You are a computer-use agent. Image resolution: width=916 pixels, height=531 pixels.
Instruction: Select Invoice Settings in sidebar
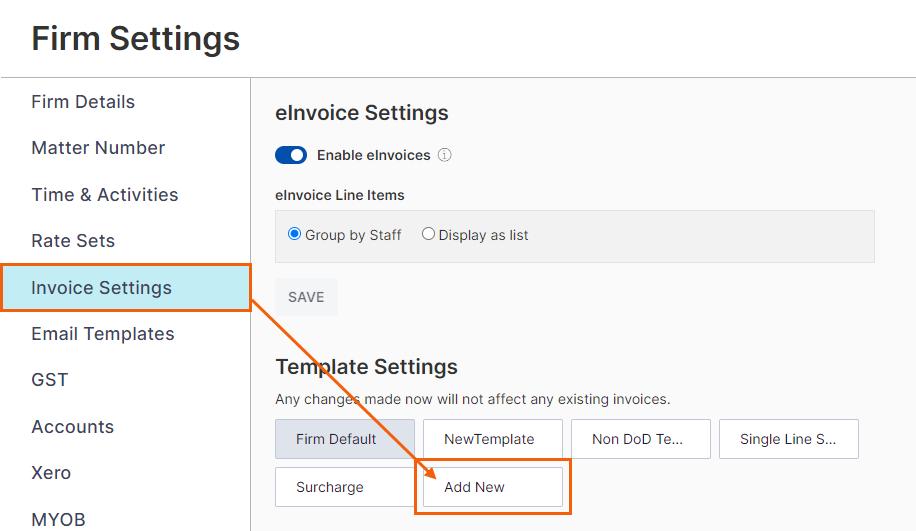click(x=126, y=287)
